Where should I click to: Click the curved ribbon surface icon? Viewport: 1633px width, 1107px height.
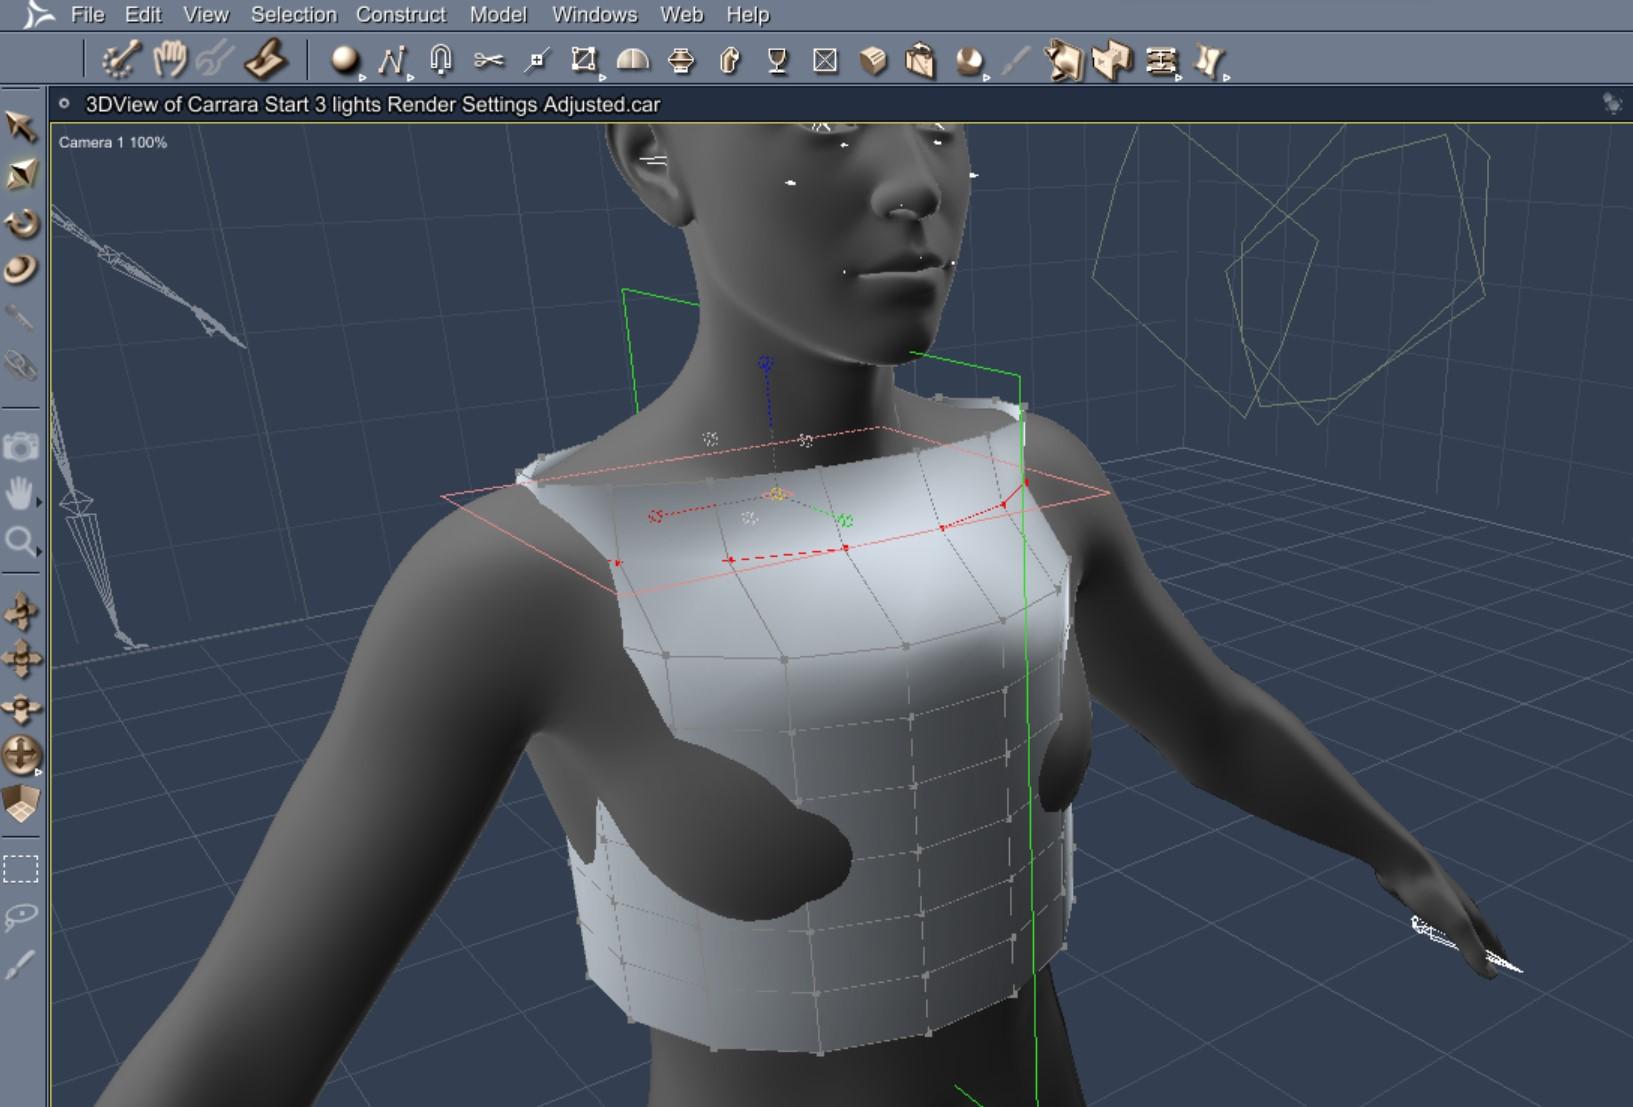click(x=1208, y=61)
